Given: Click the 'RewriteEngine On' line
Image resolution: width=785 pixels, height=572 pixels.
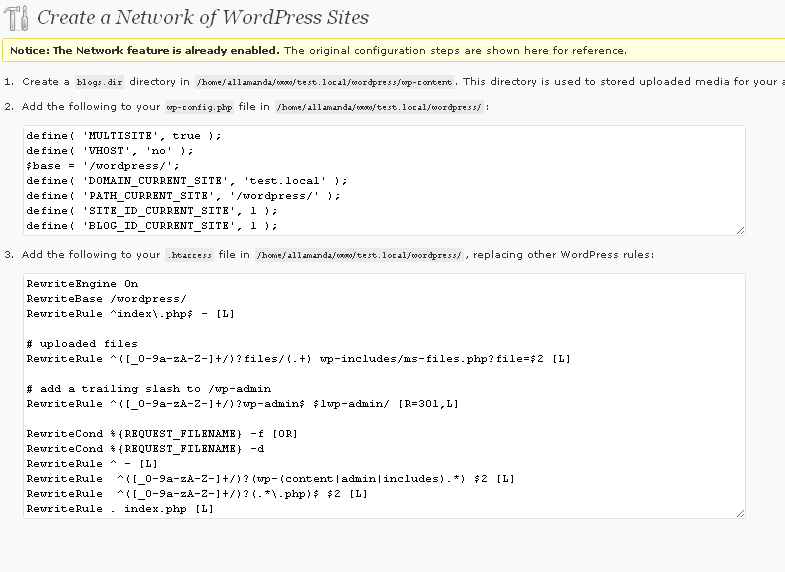Looking at the screenshot, I should click(x=82, y=284).
